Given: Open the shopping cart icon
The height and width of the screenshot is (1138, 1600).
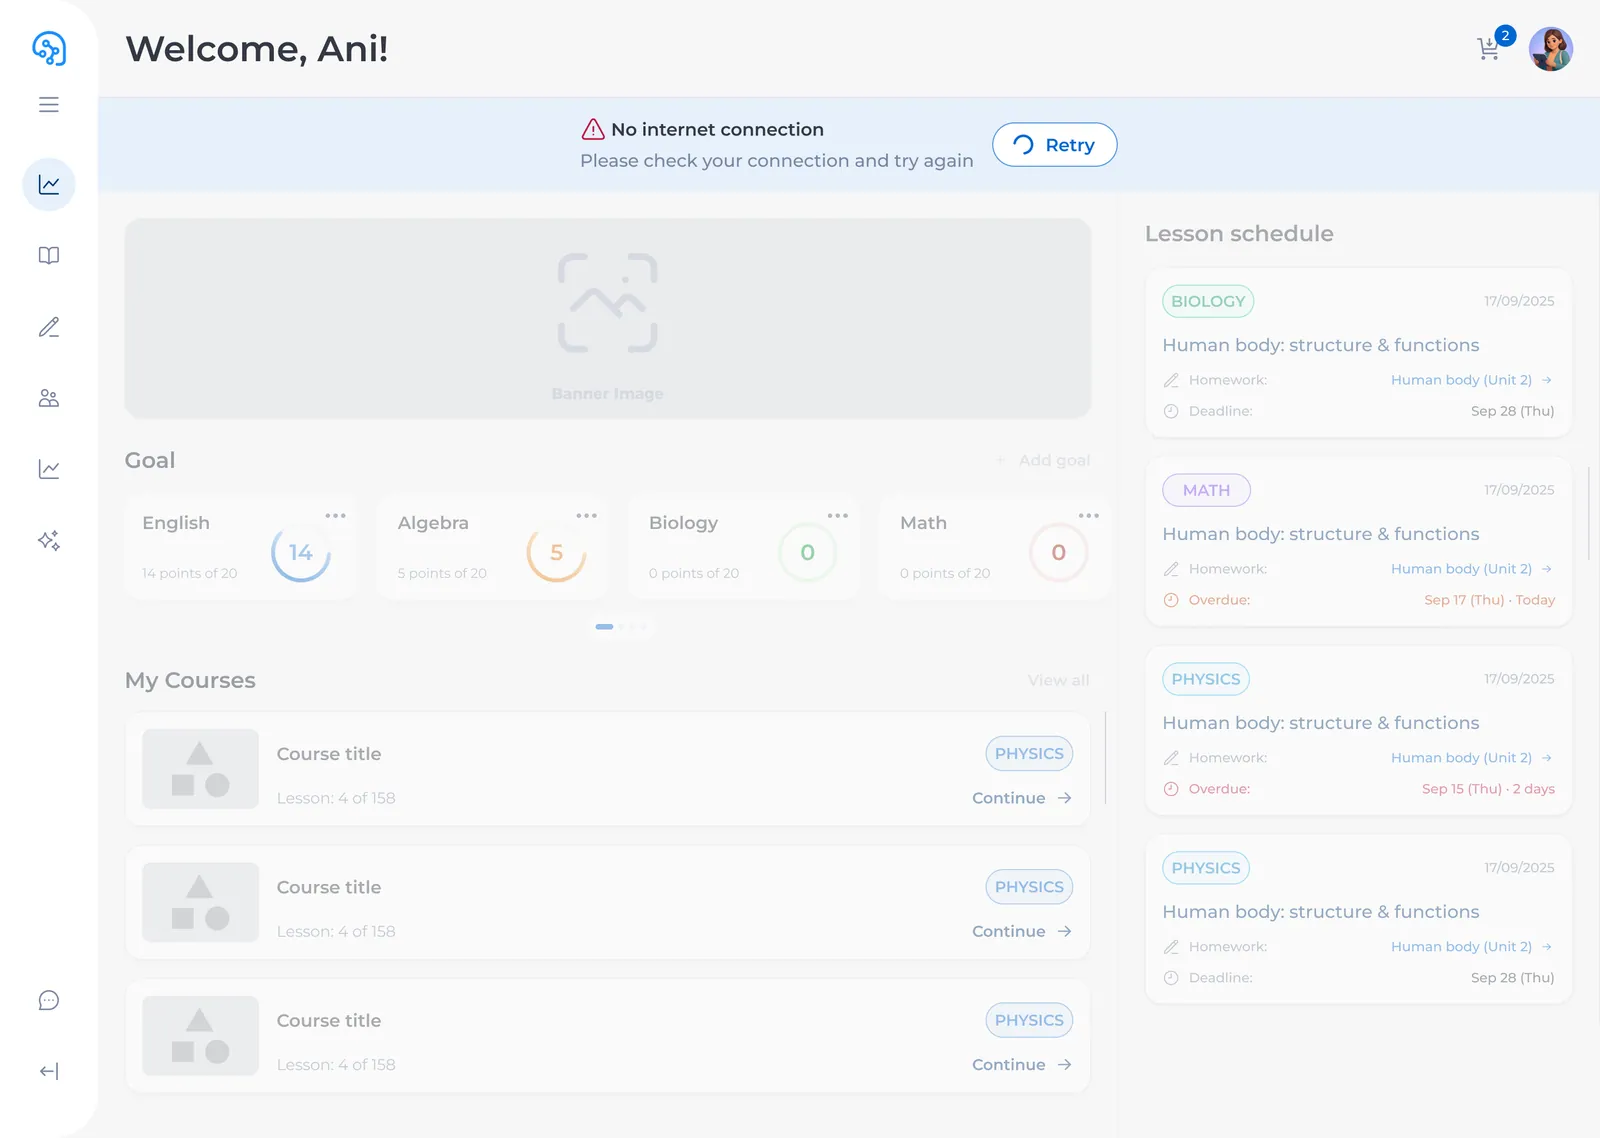Looking at the screenshot, I should [x=1488, y=49].
